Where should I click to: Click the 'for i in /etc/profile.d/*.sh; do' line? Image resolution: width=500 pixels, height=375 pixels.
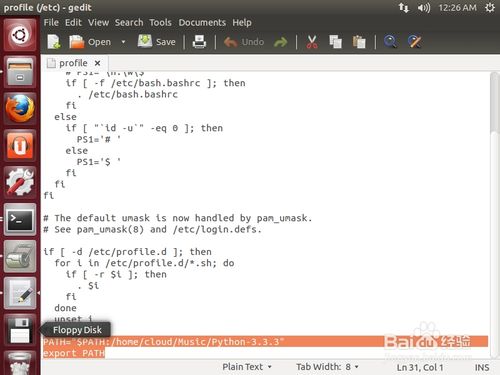144,263
